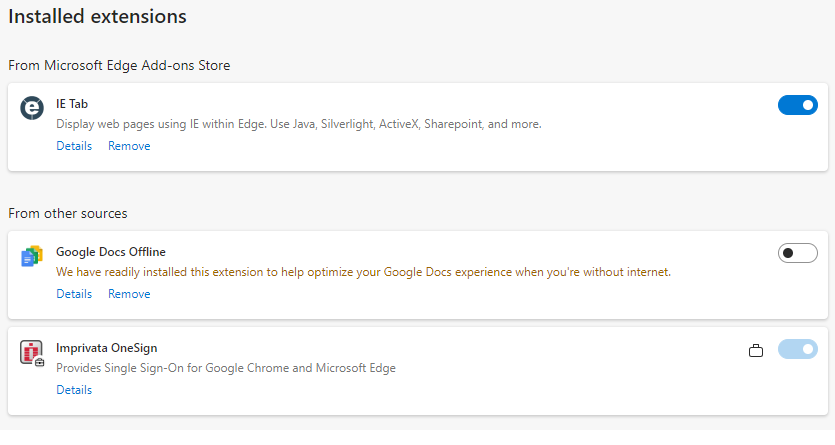
Task: Click the Imprivata OneSign title text
Action: [106, 348]
